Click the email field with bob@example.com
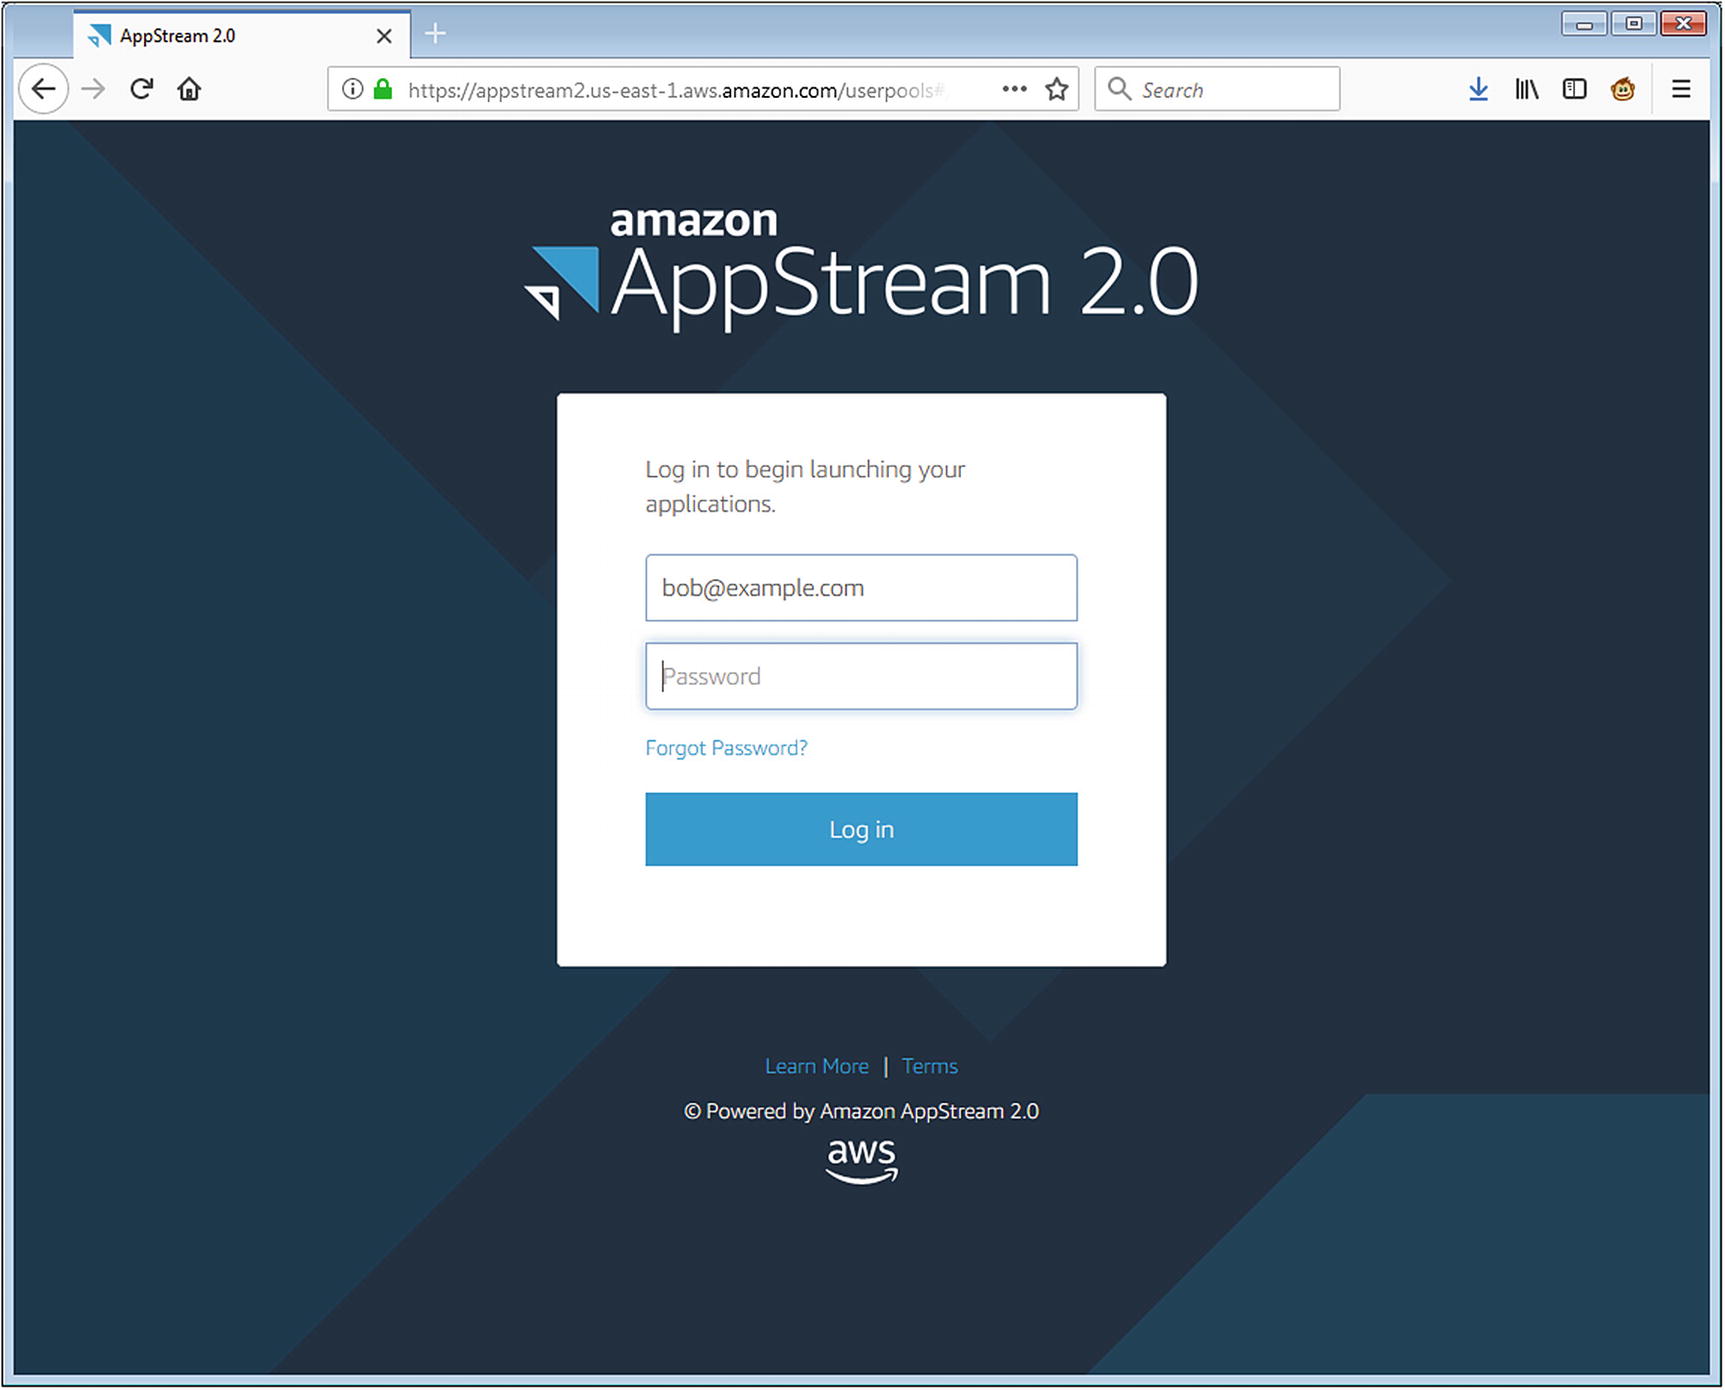This screenshot has width=1725, height=1390. (x=861, y=588)
